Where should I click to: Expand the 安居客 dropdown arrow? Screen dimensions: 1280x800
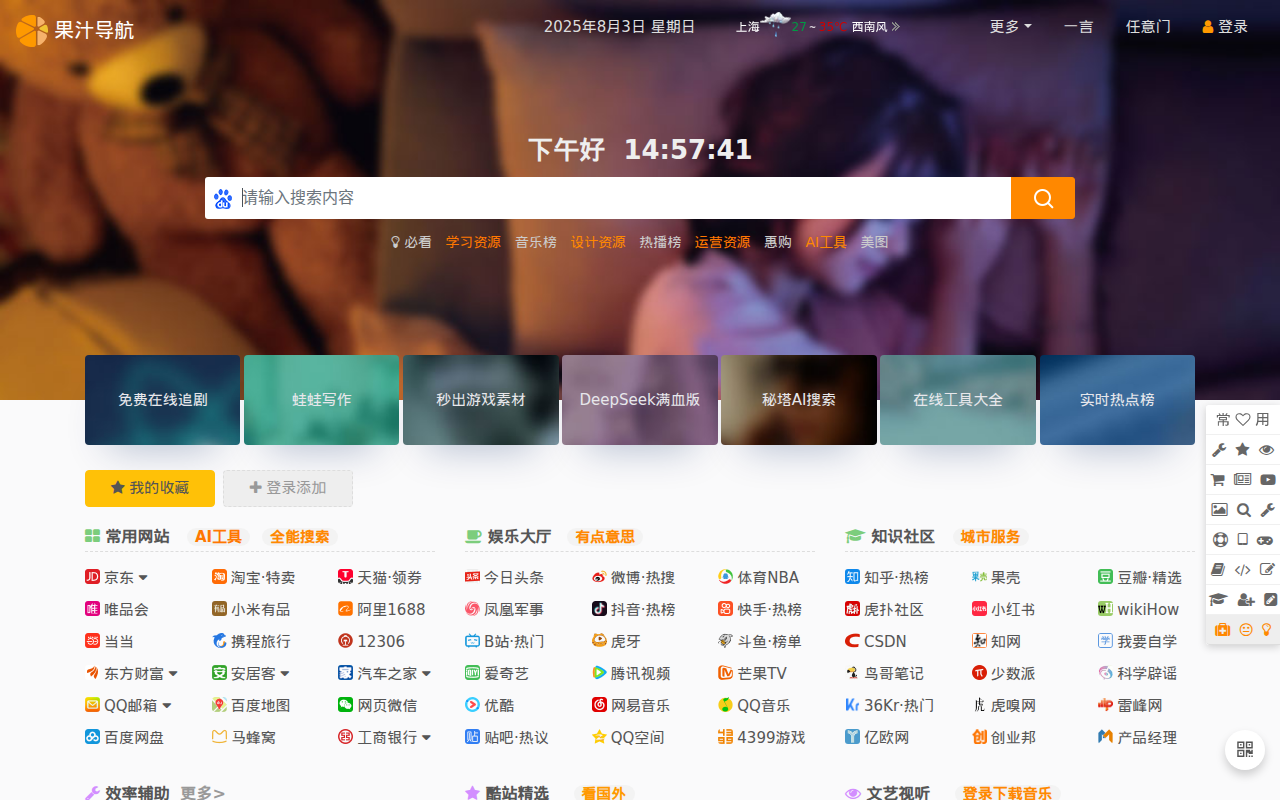pos(285,674)
